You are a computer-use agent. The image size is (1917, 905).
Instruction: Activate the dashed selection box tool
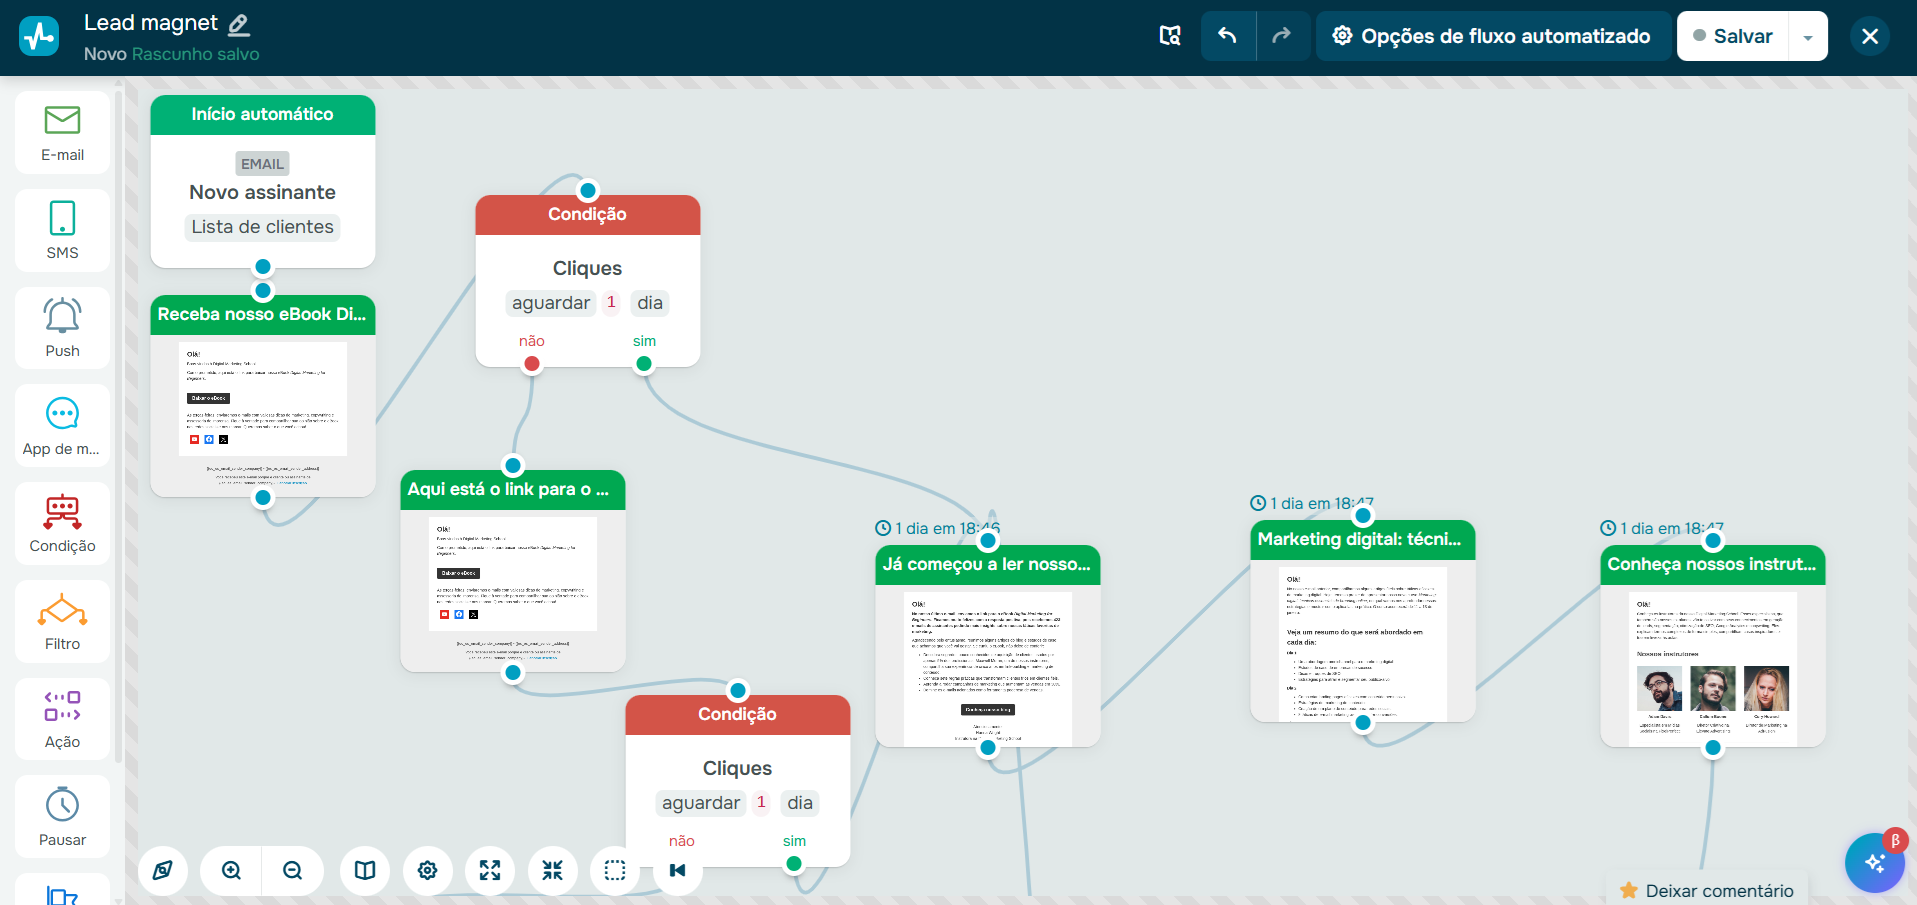615,870
